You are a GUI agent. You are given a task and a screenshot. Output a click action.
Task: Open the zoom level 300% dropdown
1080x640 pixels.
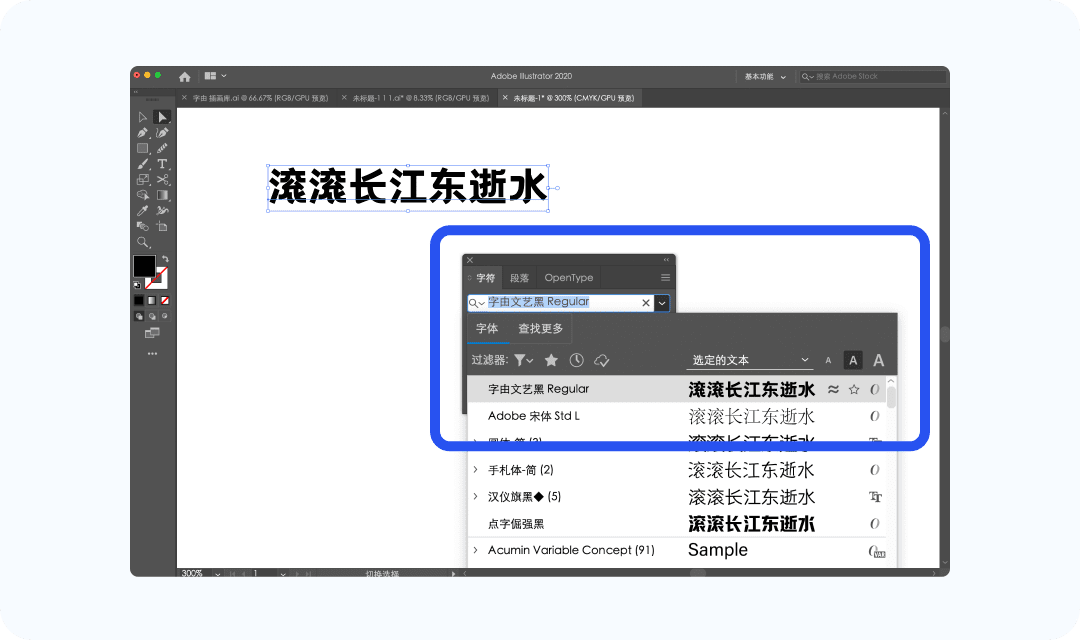point(218,573)
